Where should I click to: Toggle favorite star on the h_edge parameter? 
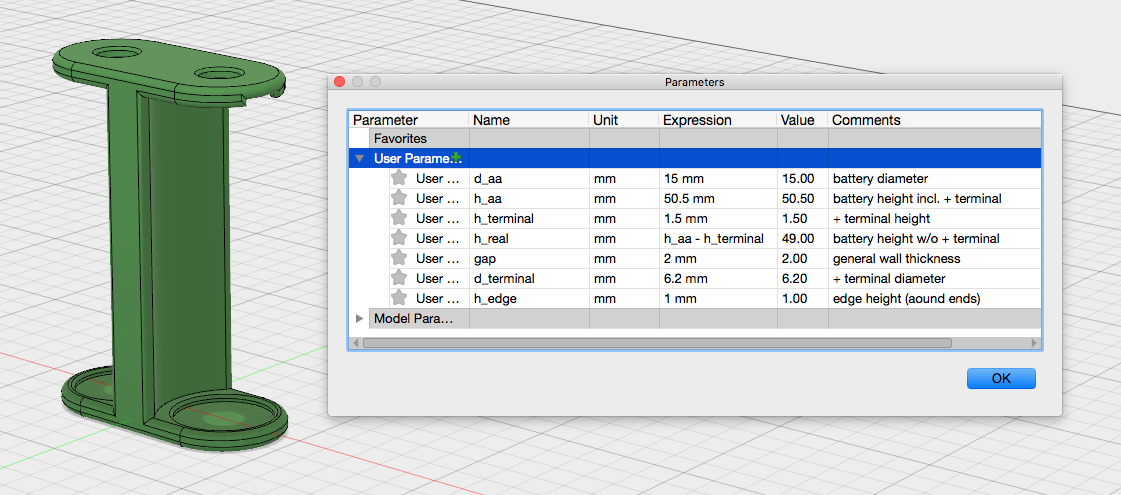(x=400, y=298)
